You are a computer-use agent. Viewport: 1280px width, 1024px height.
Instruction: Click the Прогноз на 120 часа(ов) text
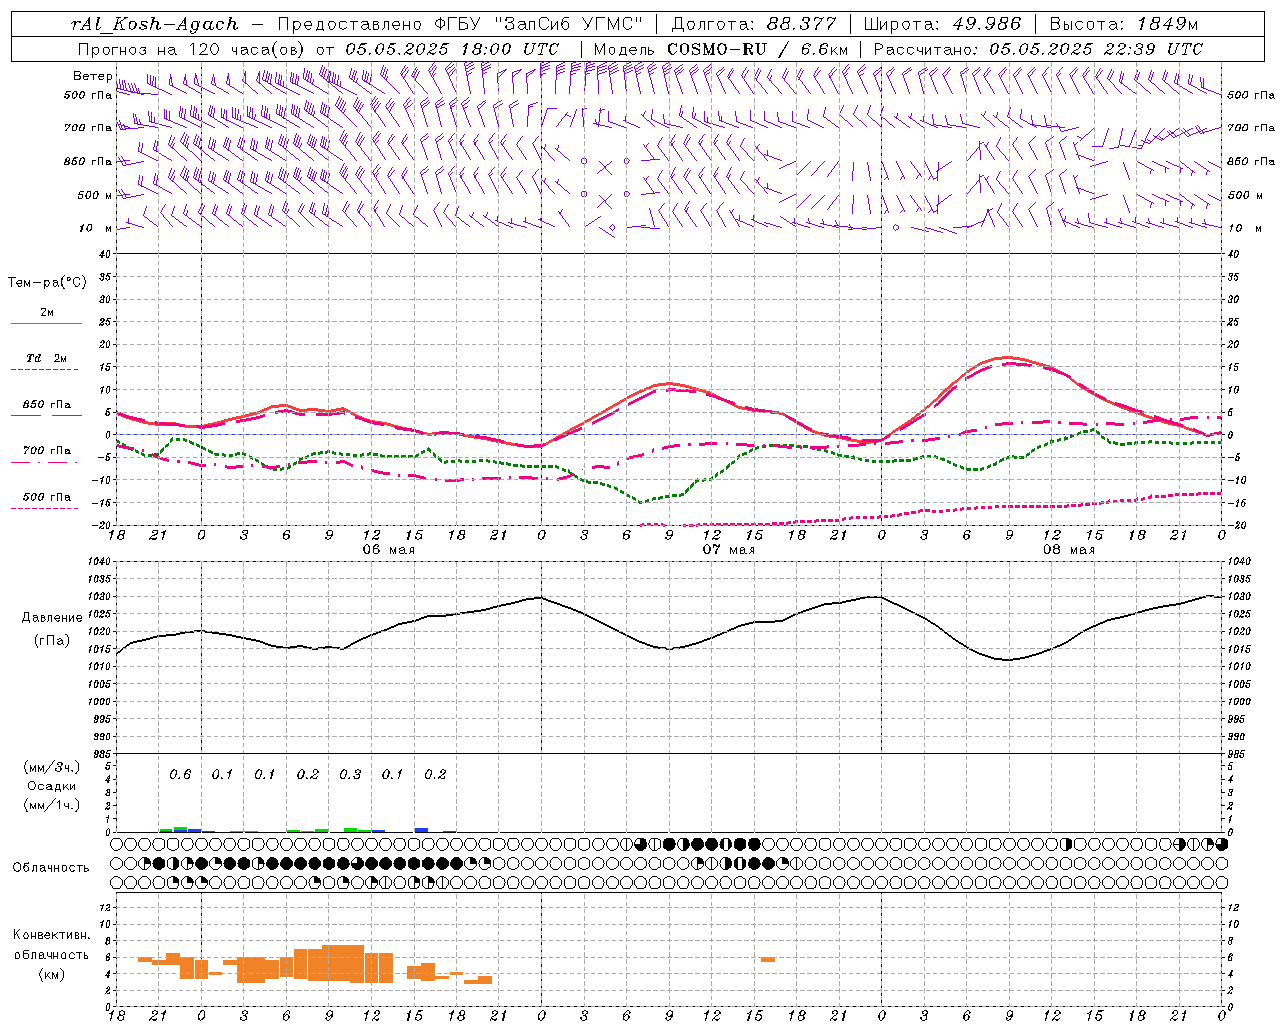point(192,48)
